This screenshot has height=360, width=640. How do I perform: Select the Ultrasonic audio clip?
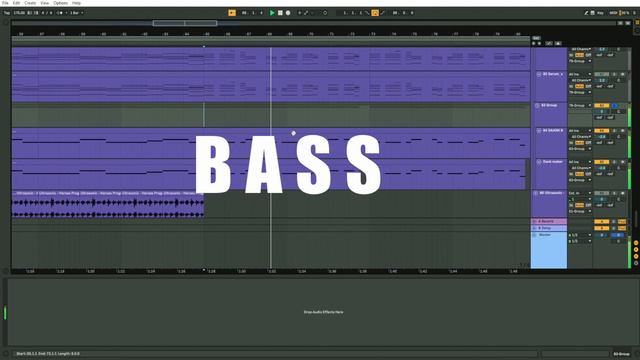click(x=108, y=204)
